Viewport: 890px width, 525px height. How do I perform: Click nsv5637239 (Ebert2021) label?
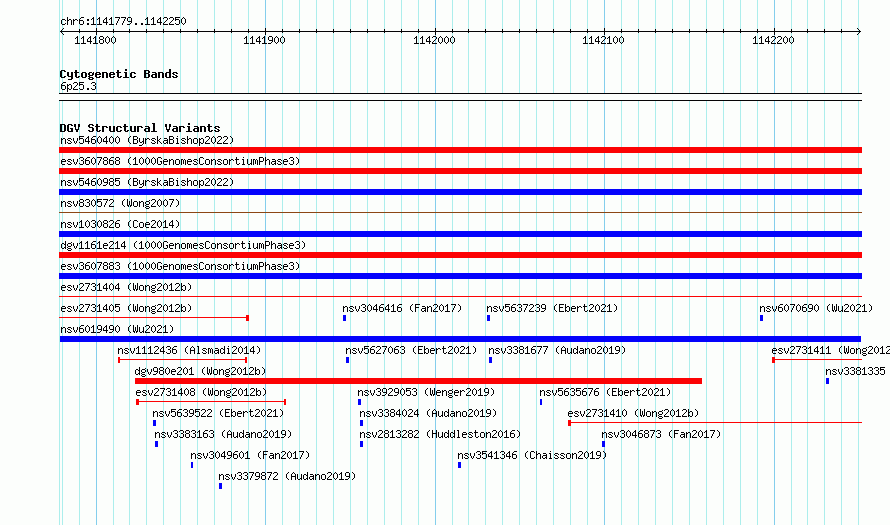pos(552,308)
